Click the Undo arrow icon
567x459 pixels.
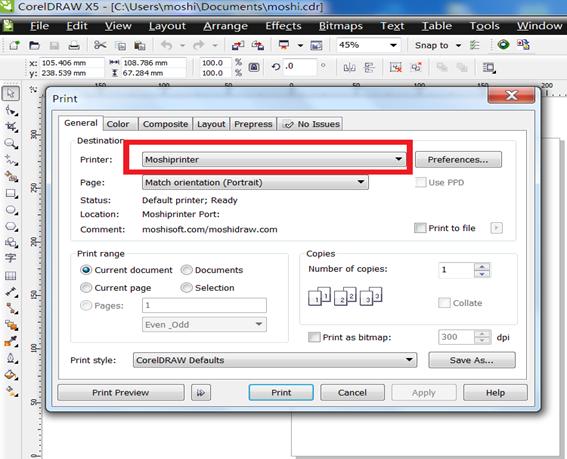tap(166, 45)
